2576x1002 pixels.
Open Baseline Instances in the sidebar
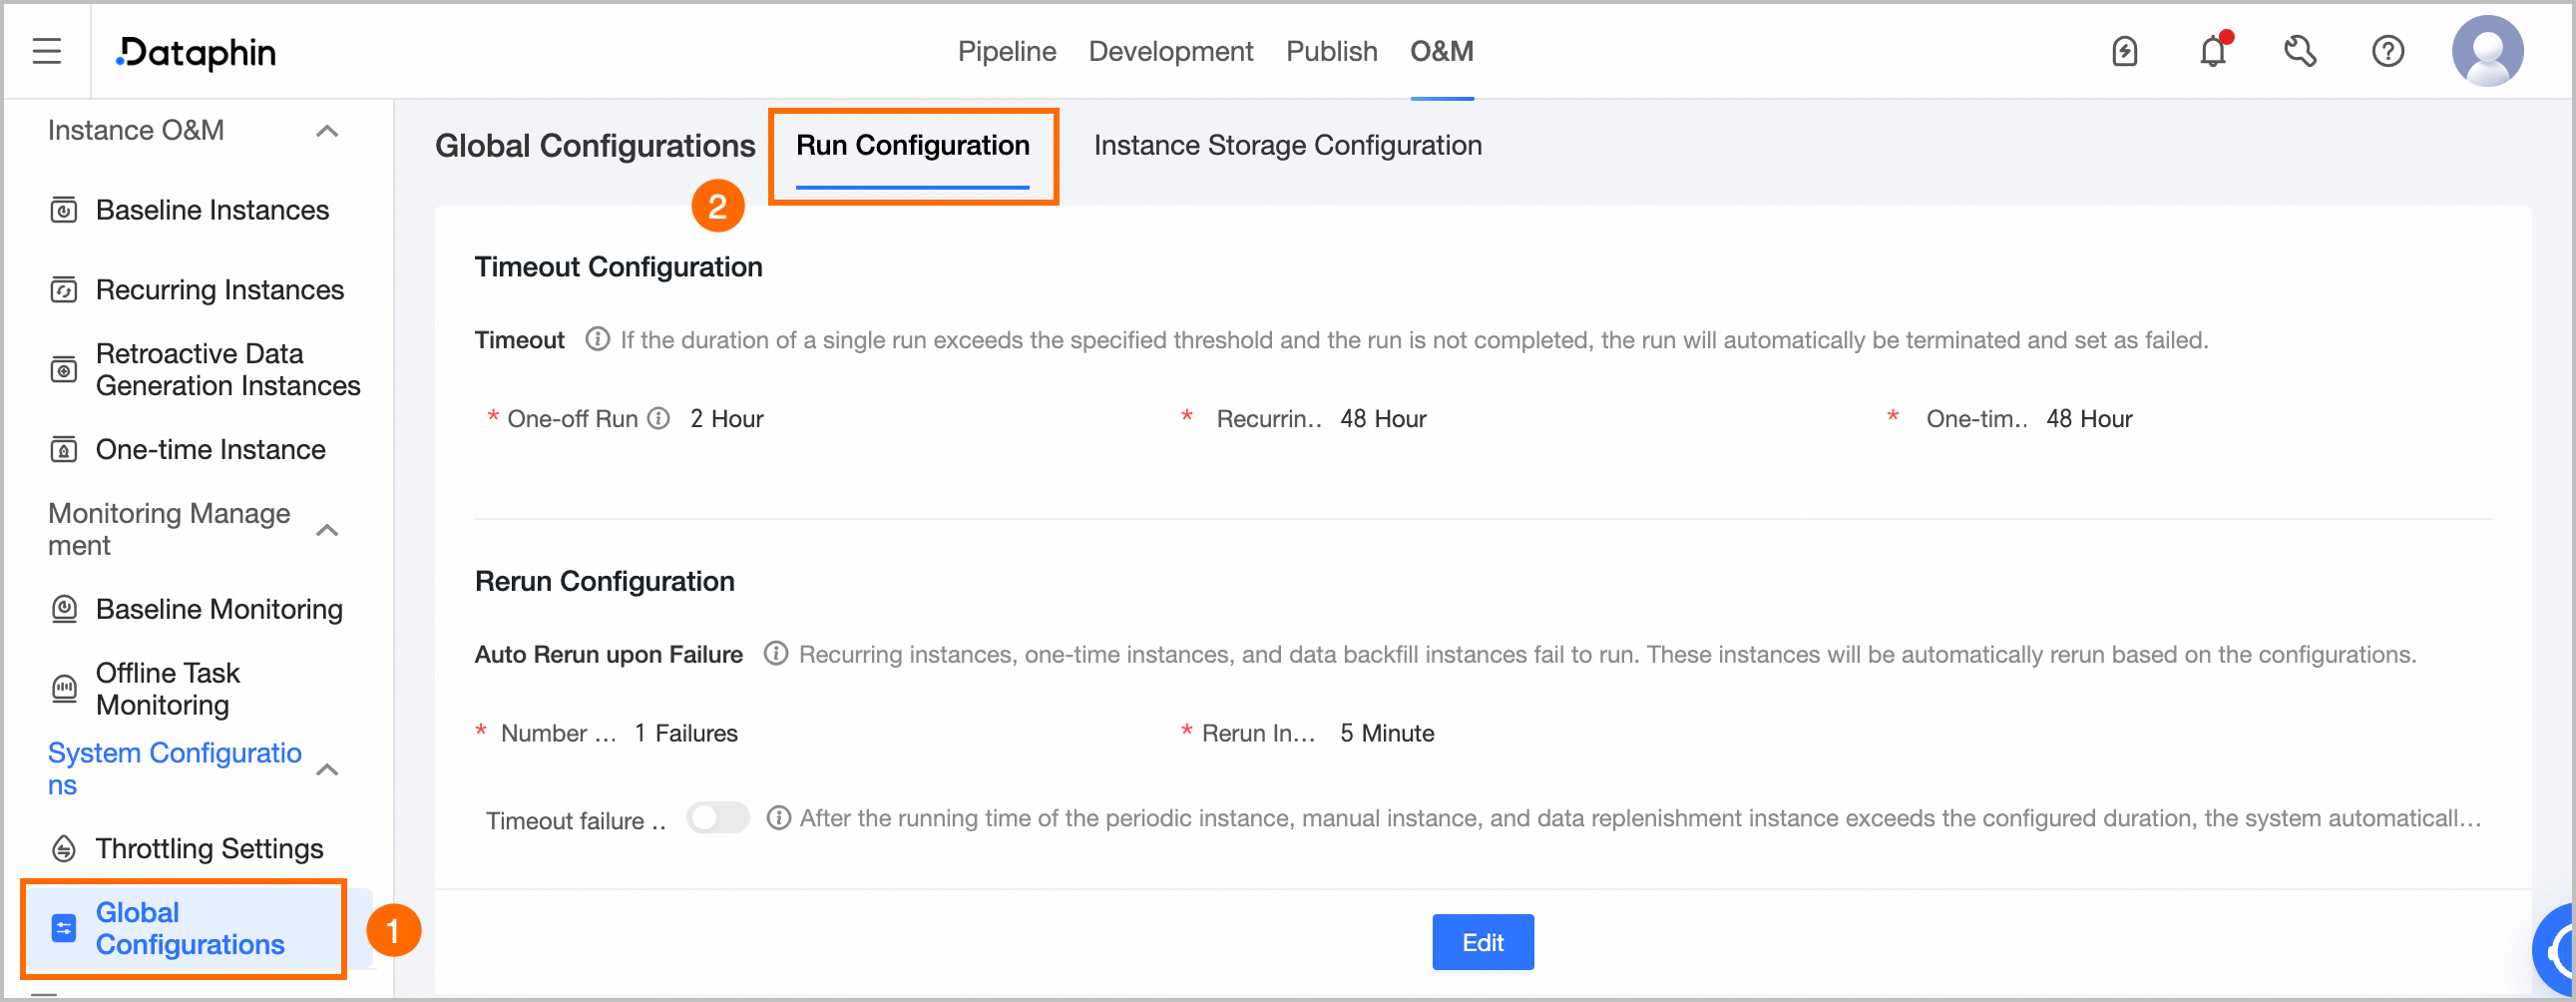tap(212, 210)
